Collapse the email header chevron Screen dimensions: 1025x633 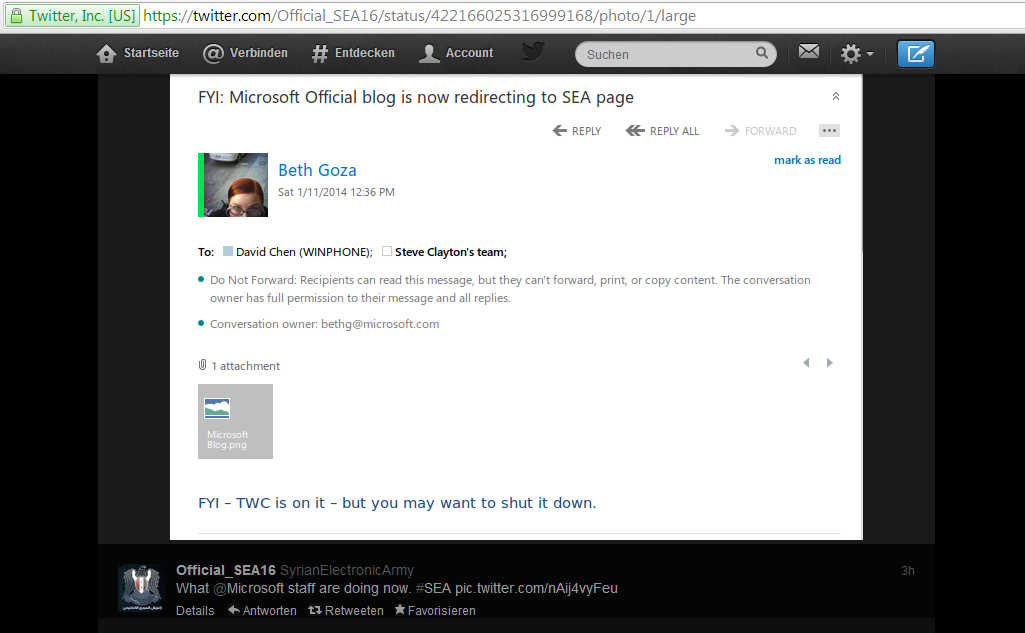click(x=835, y=97)
